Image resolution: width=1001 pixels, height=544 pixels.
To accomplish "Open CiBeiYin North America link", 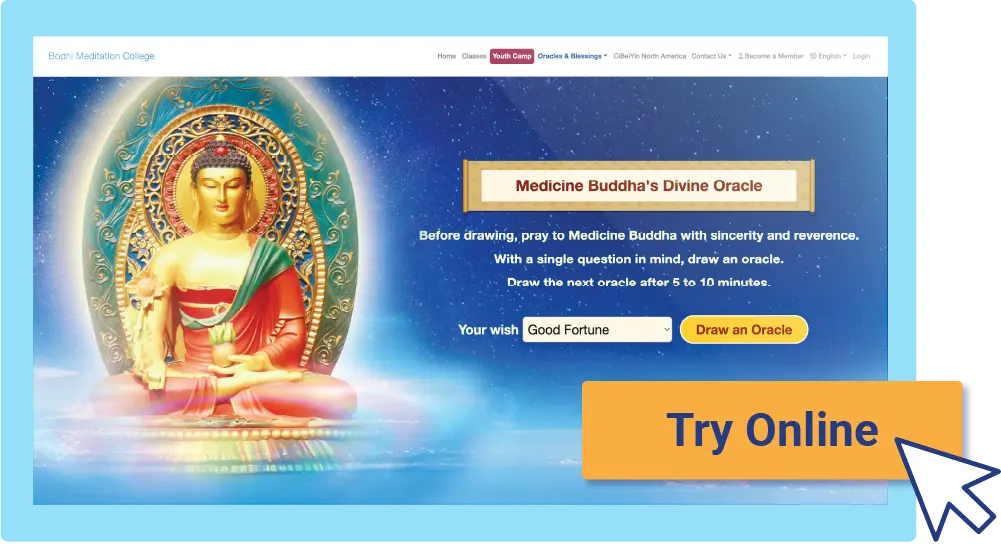I will 649,56.
